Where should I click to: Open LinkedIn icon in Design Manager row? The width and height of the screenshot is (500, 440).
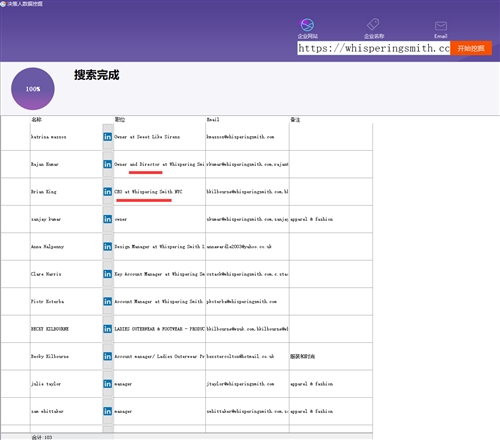coord(107,247)
